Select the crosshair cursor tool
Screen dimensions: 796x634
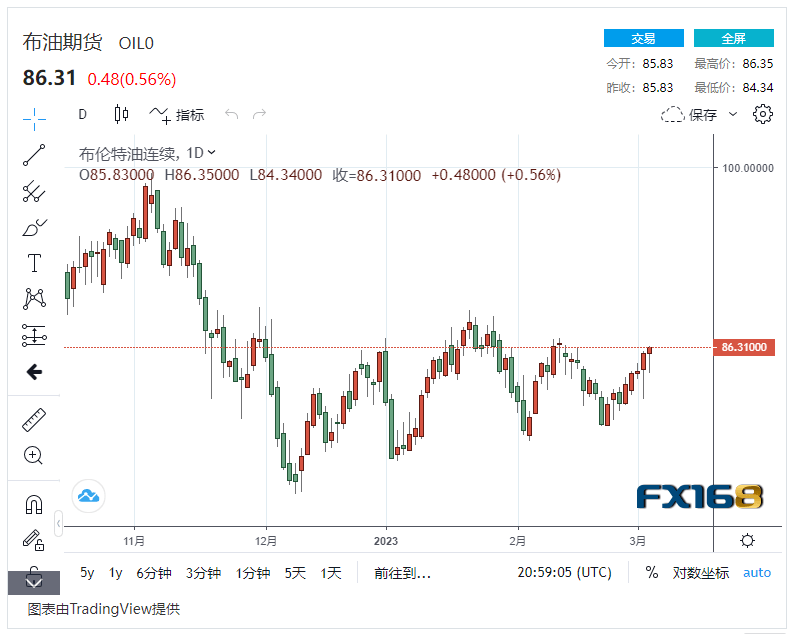(34, 118)
